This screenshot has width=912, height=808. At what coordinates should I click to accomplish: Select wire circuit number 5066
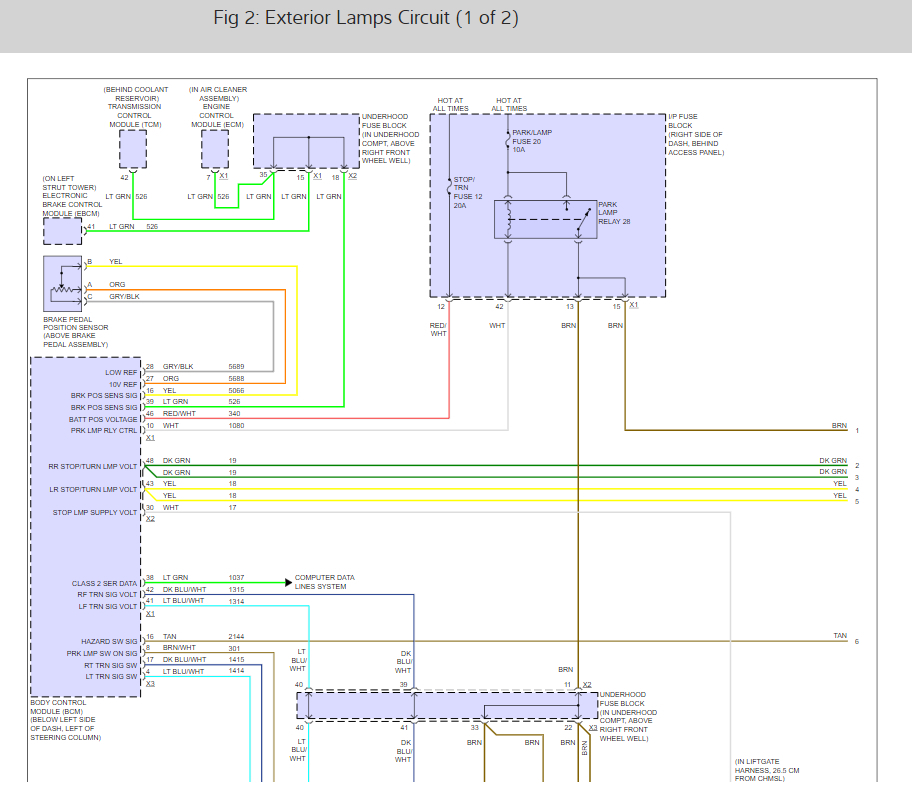[236, 391]
